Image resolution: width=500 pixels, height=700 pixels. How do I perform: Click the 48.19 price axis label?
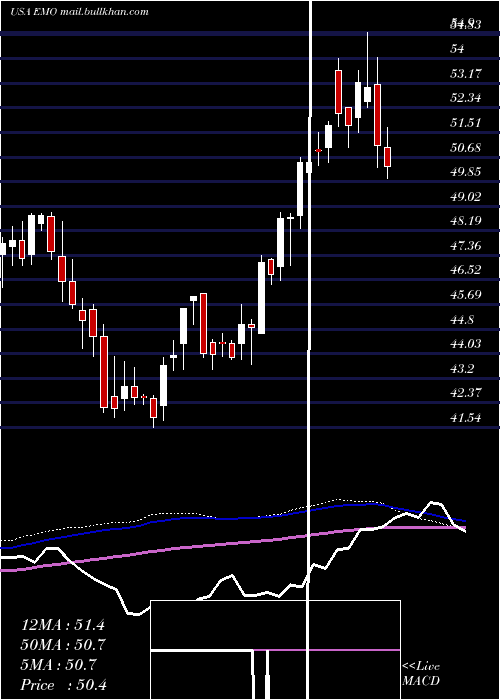tap(466, 221)
